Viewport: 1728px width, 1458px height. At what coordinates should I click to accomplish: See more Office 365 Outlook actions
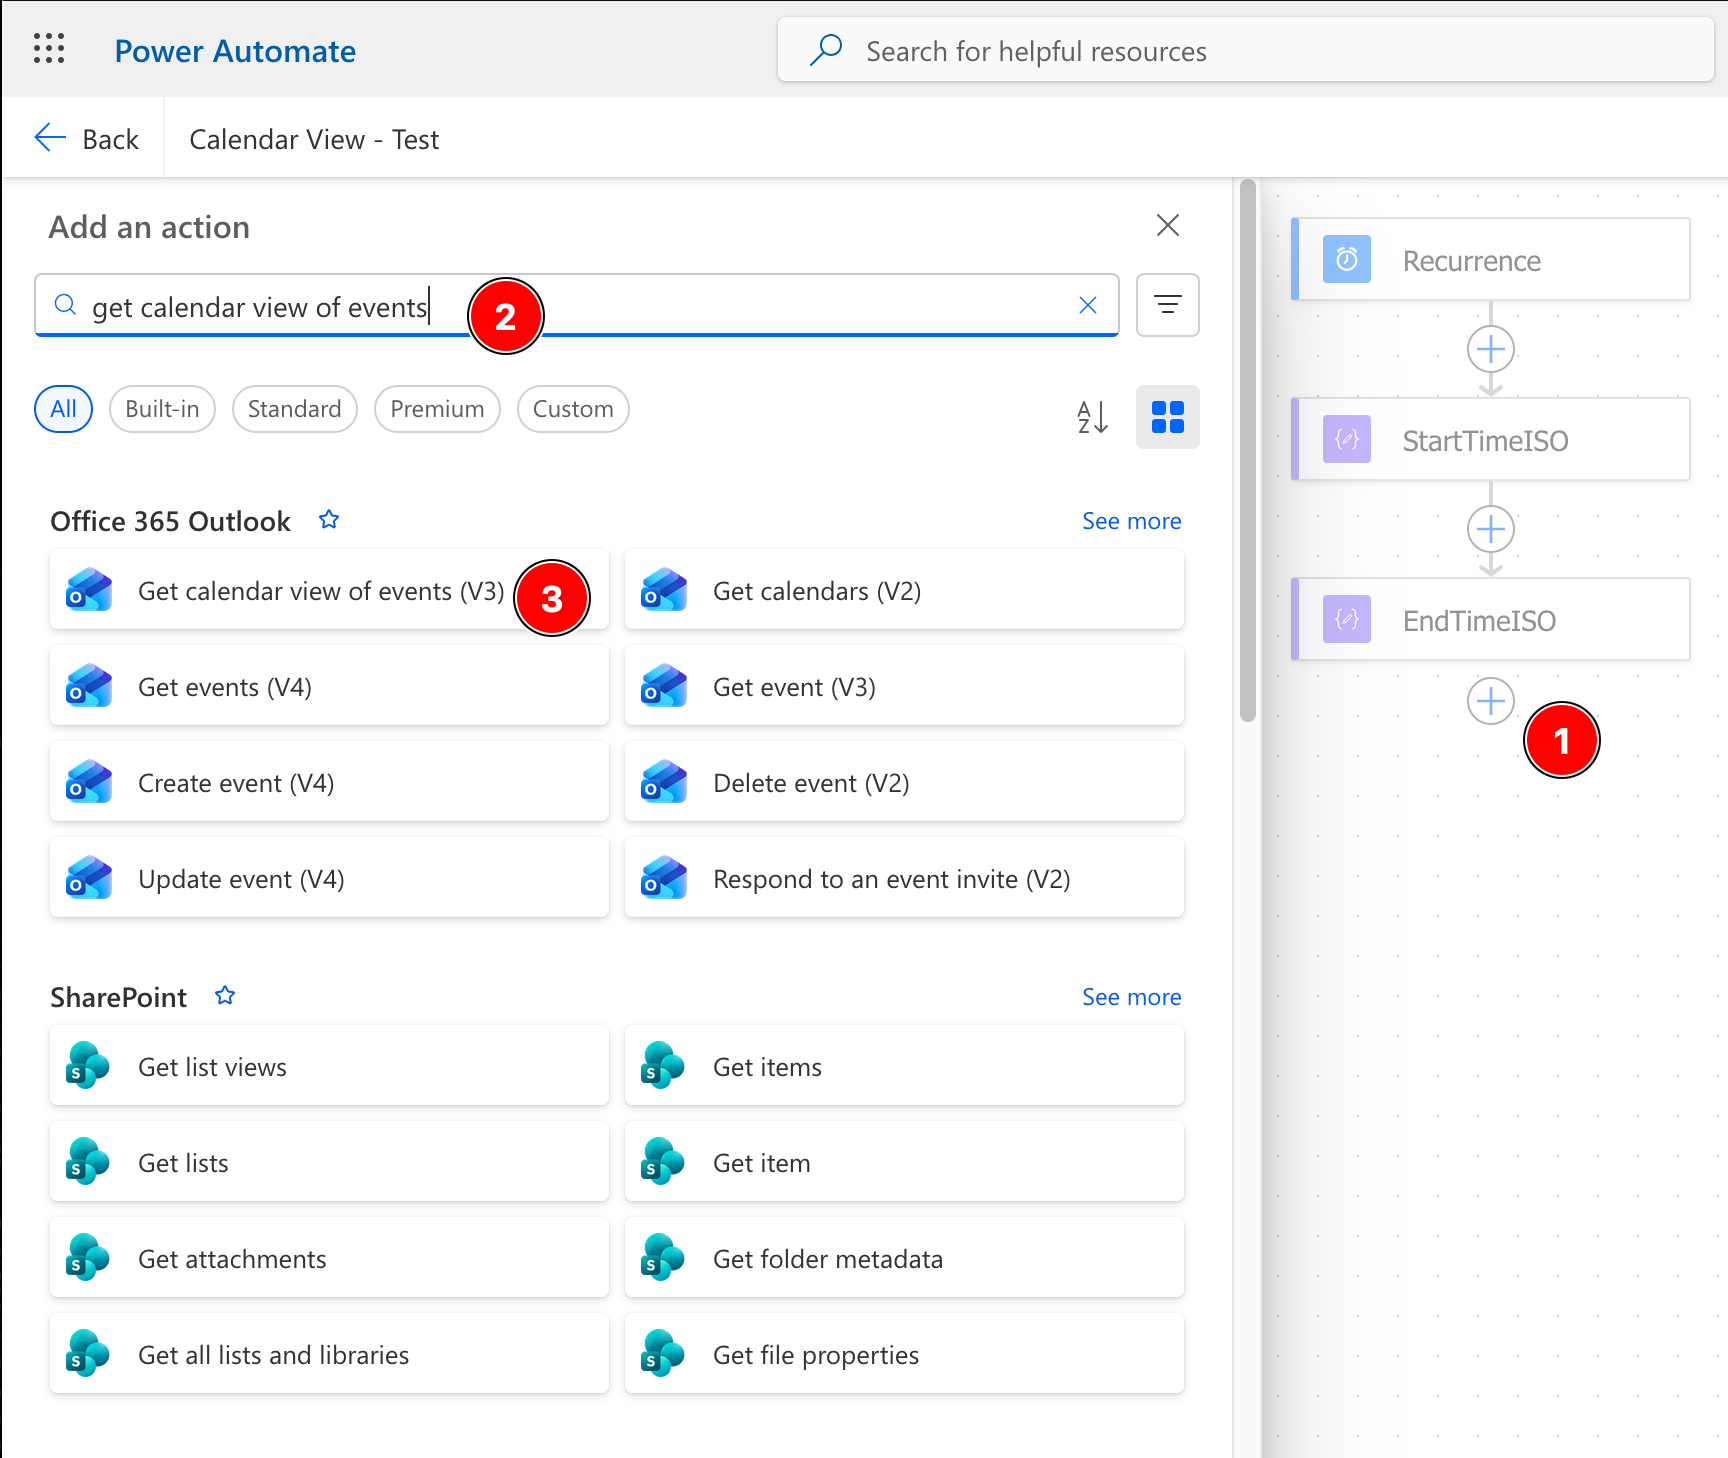[1132, 521]
